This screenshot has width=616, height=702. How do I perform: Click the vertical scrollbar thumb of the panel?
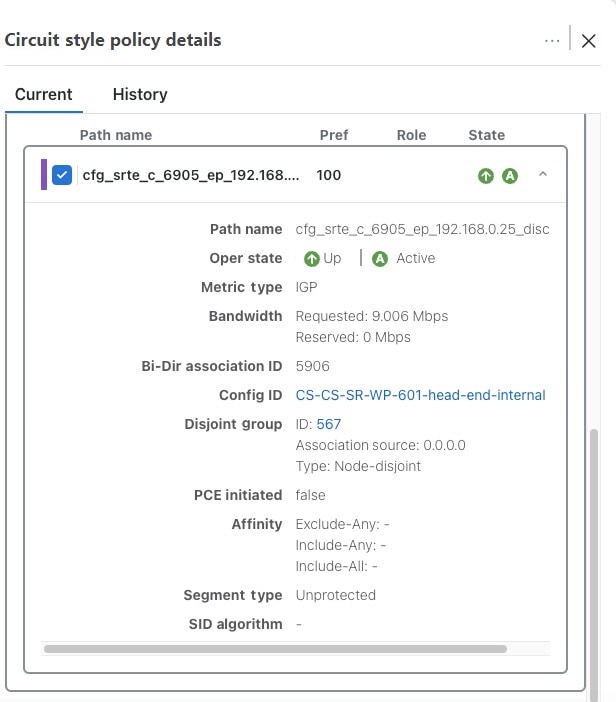(x=594, y=564)
